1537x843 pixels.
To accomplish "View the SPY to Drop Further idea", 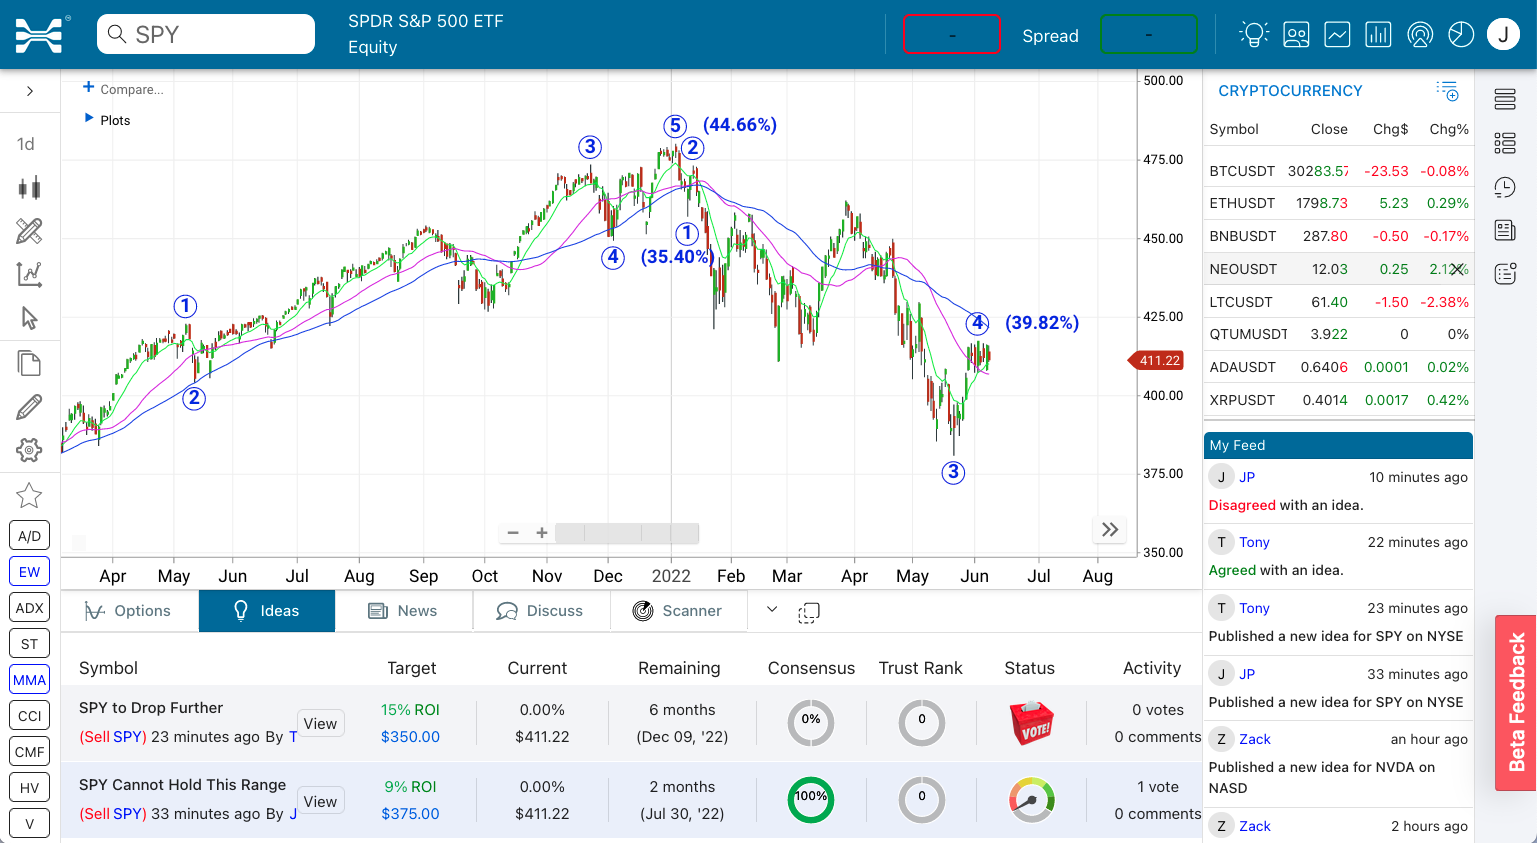I will [320, 723].
